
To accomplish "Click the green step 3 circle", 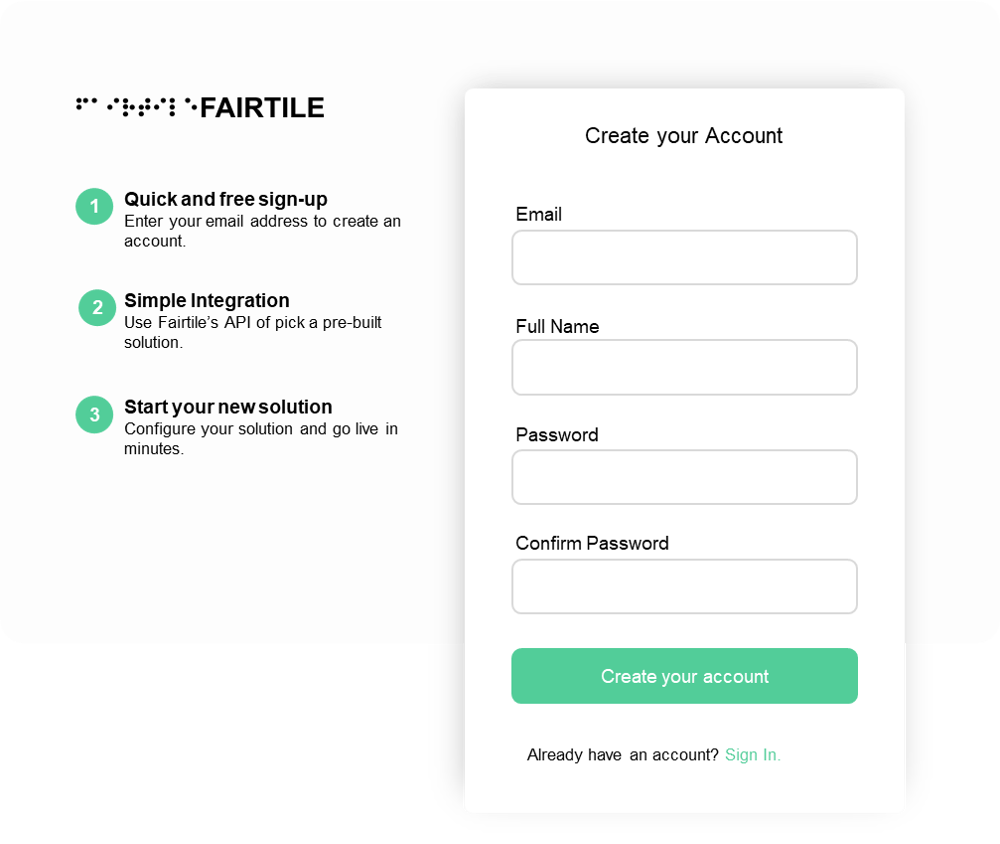I will (94, 415).
